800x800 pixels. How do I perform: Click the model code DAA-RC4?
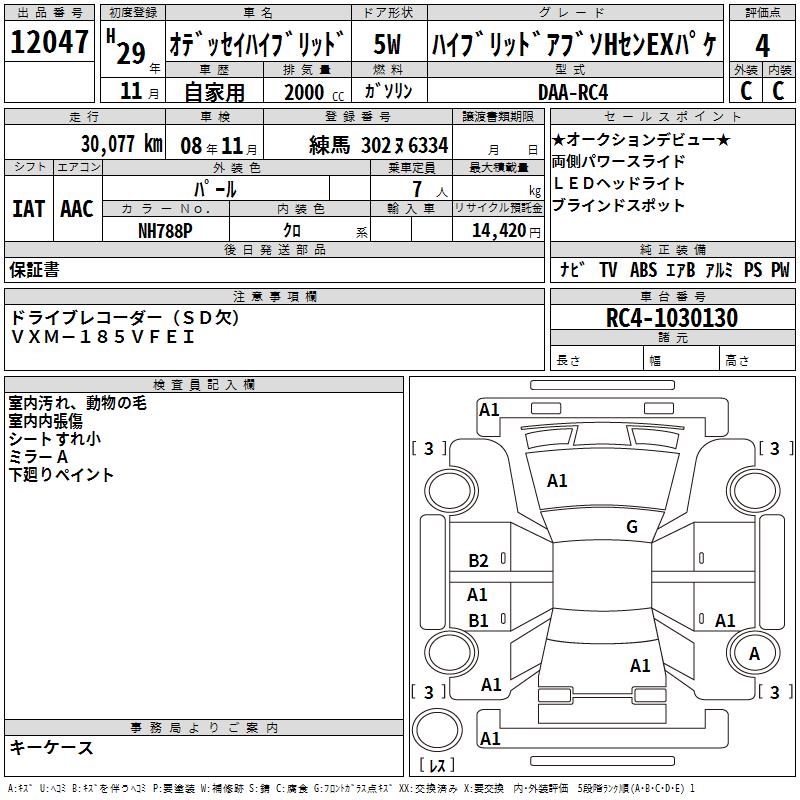[x=573, y=92]
